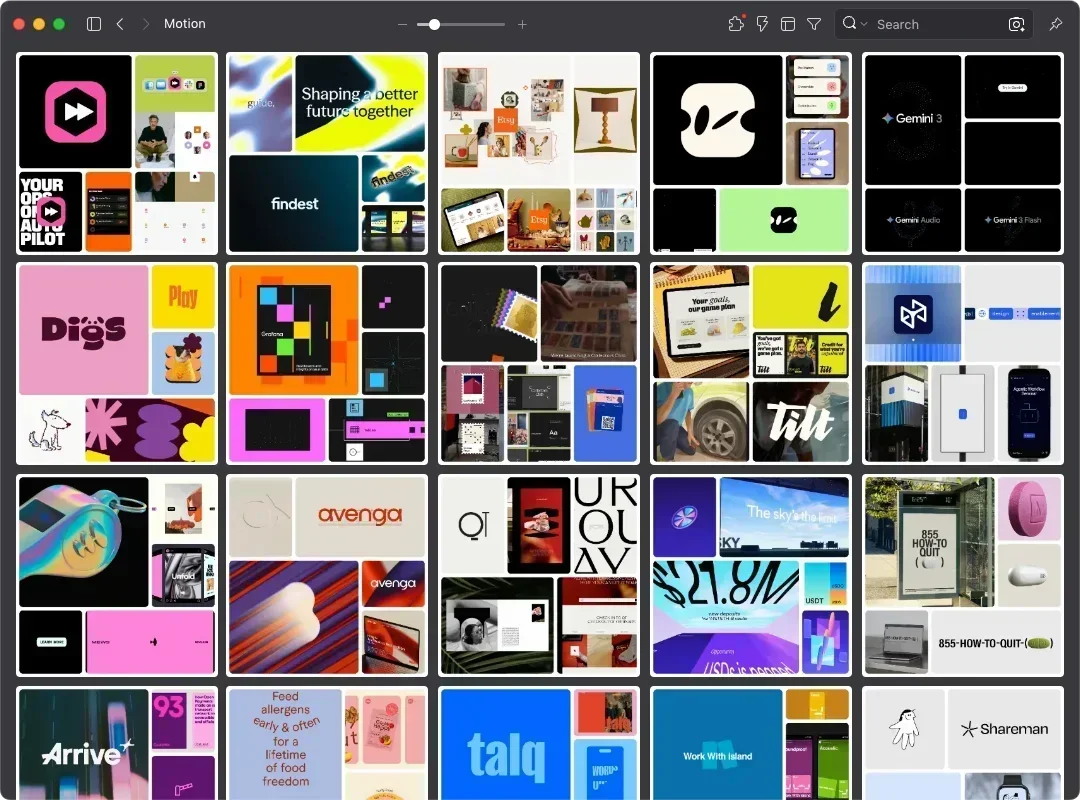This screenshot has height=800, width=1080.
Task: Click the Motion folder title
Action: 185,24
